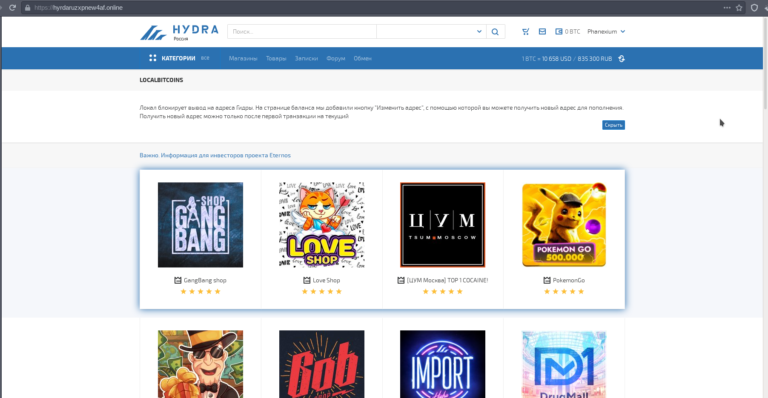Open the Обмен menu item
The image size is (768, 398).
[362, 58]
